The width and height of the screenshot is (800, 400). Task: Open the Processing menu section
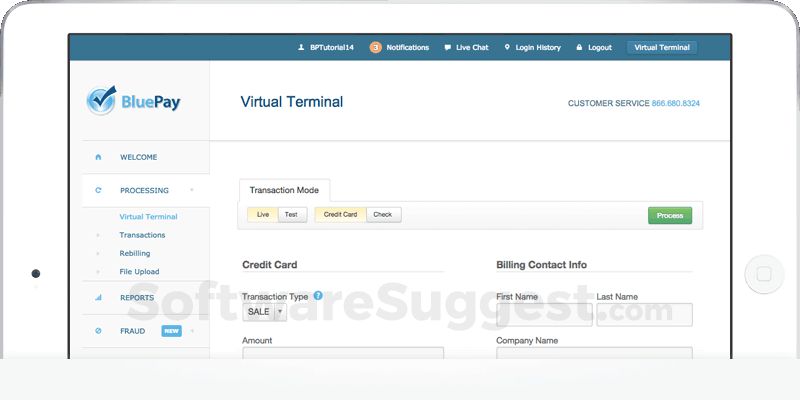[144, 190]
